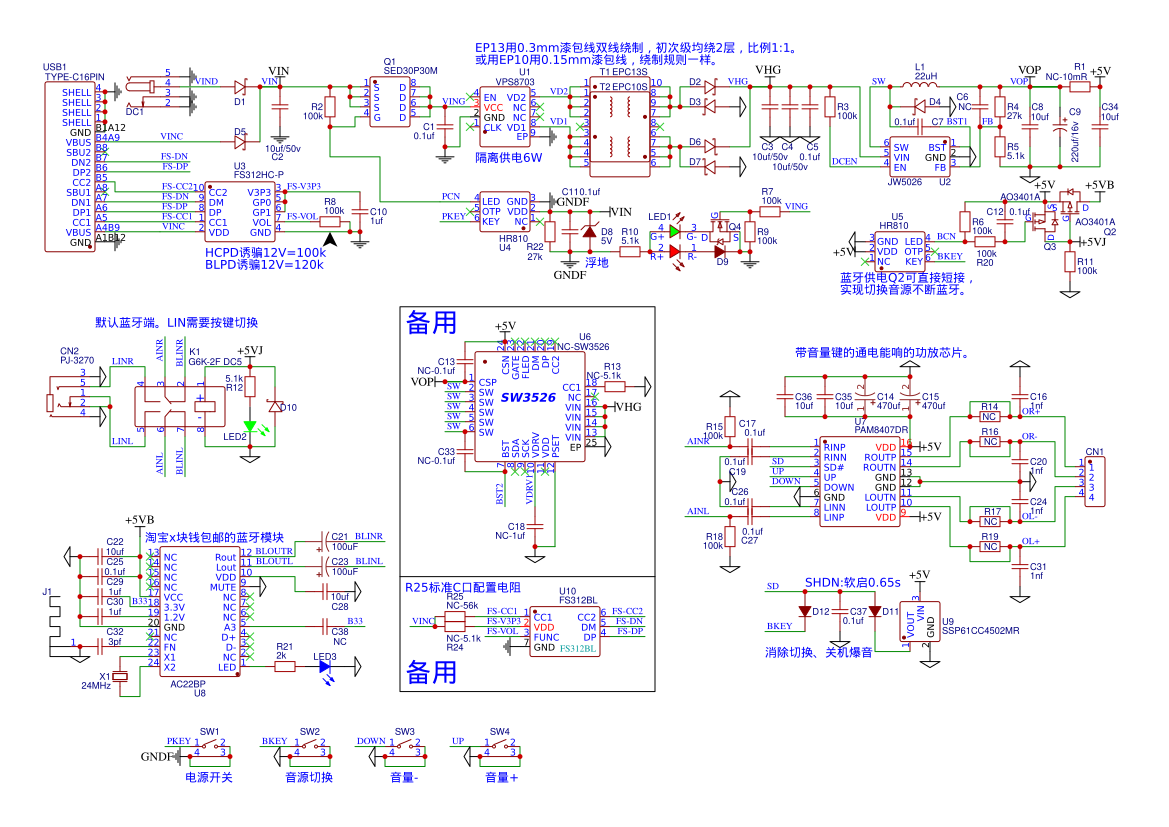Select the 消除切换、关机爆音 note
This screenshot has width=1169, height=827.
[819, 653]
